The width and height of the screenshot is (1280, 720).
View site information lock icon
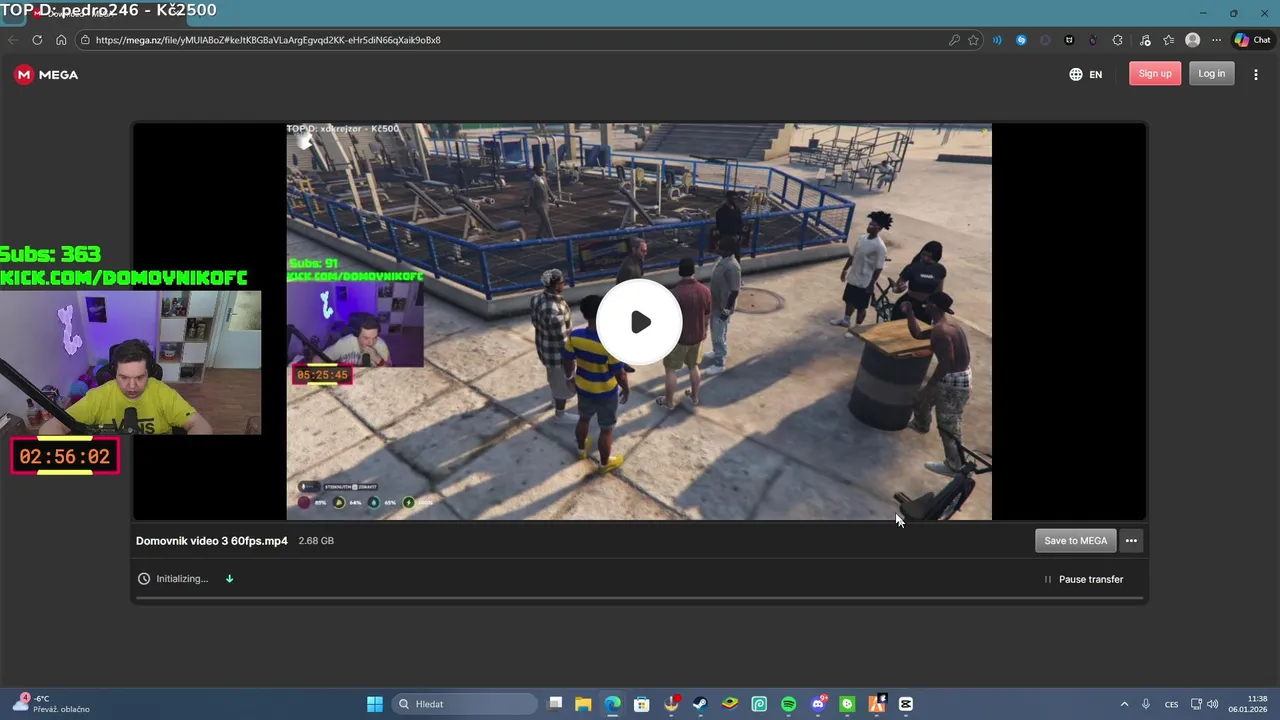tap(86, 40)
